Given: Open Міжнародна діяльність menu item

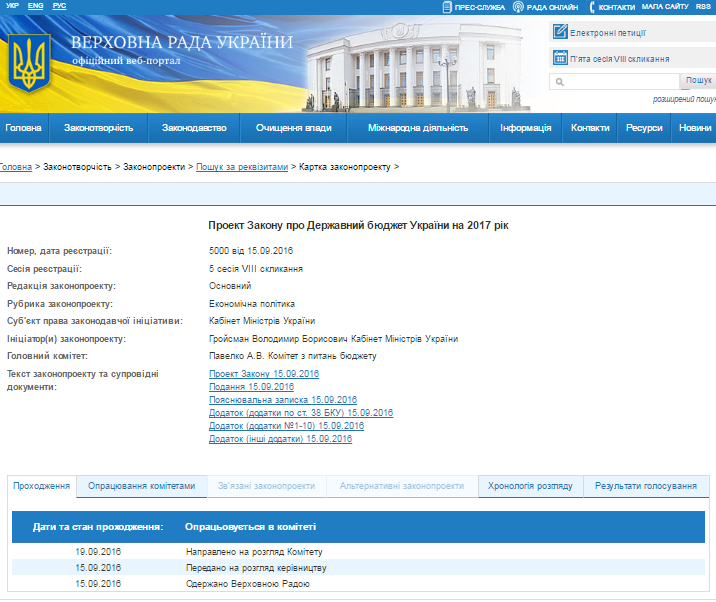Looking at the screenshot, I should coord(418,128).
